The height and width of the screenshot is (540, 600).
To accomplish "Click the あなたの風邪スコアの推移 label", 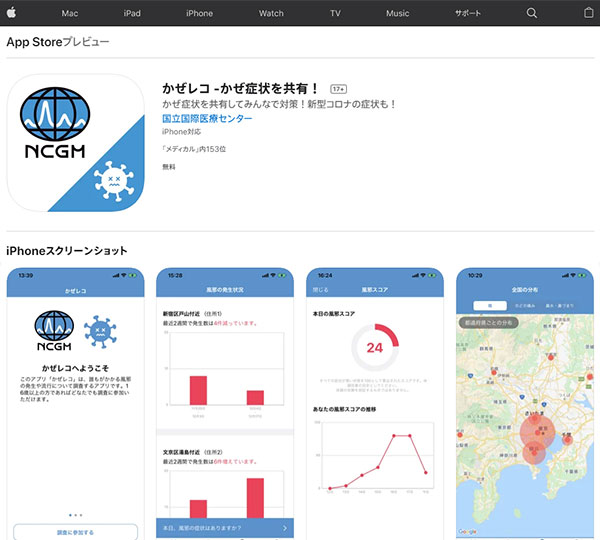I will pos(344,409).
